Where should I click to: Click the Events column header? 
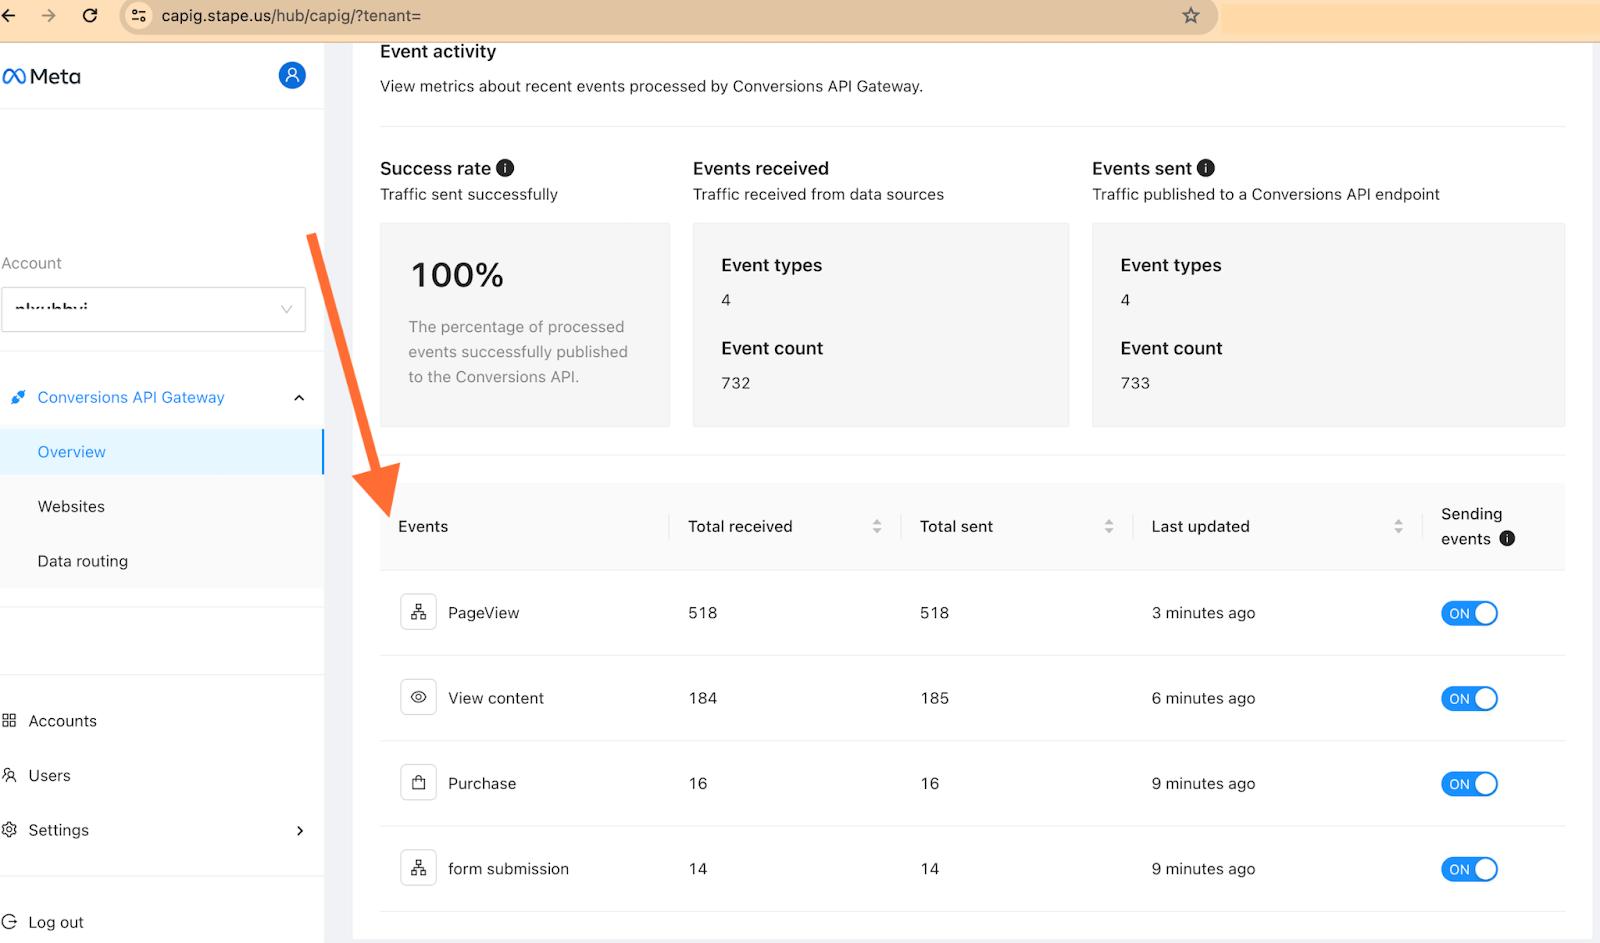coord(423,526)
